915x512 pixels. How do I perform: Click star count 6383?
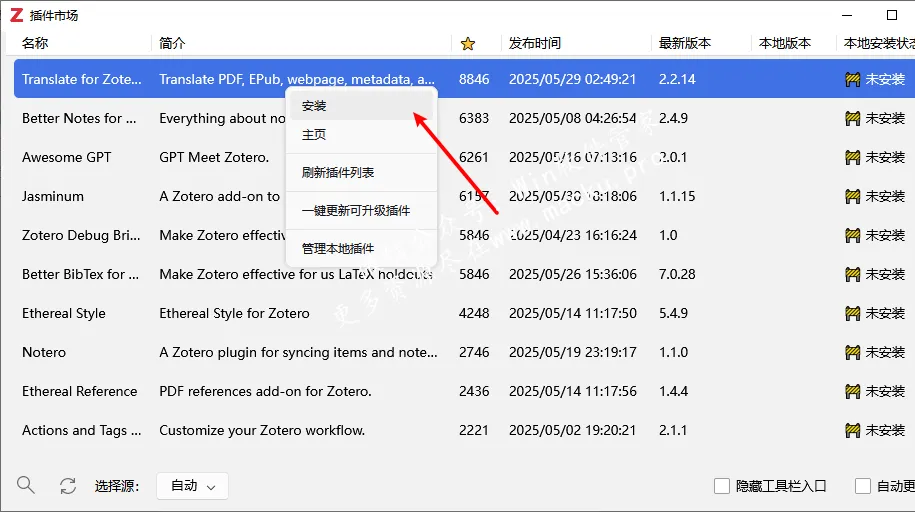point(474,119)
